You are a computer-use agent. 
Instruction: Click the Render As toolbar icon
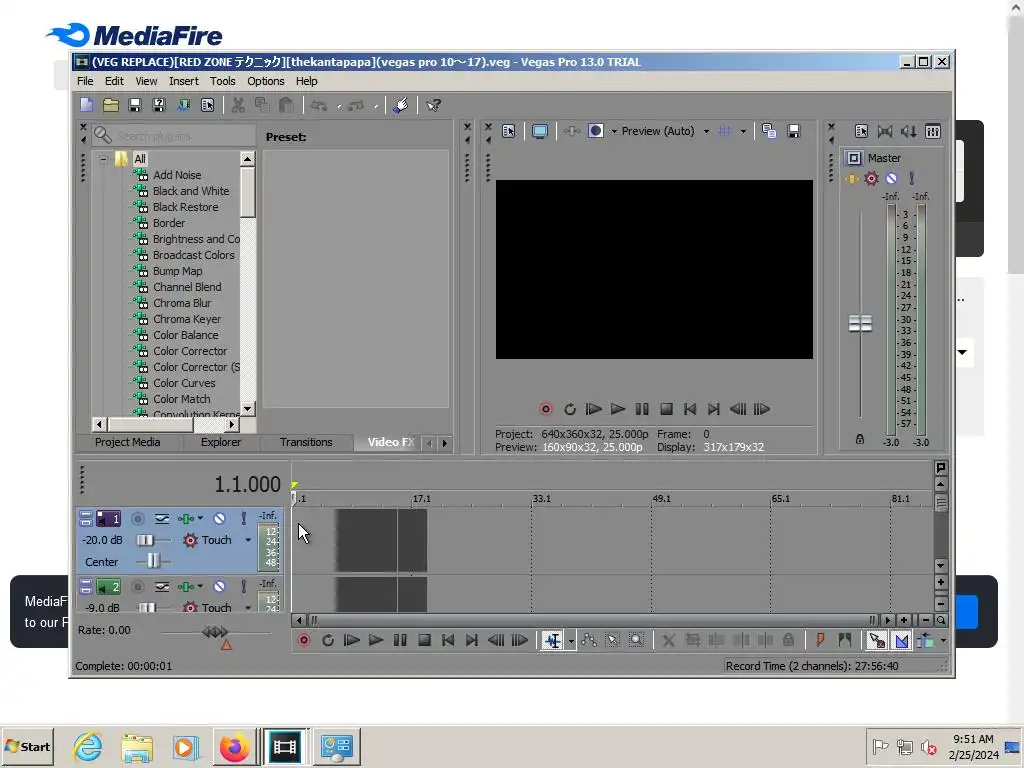[184, 104]
